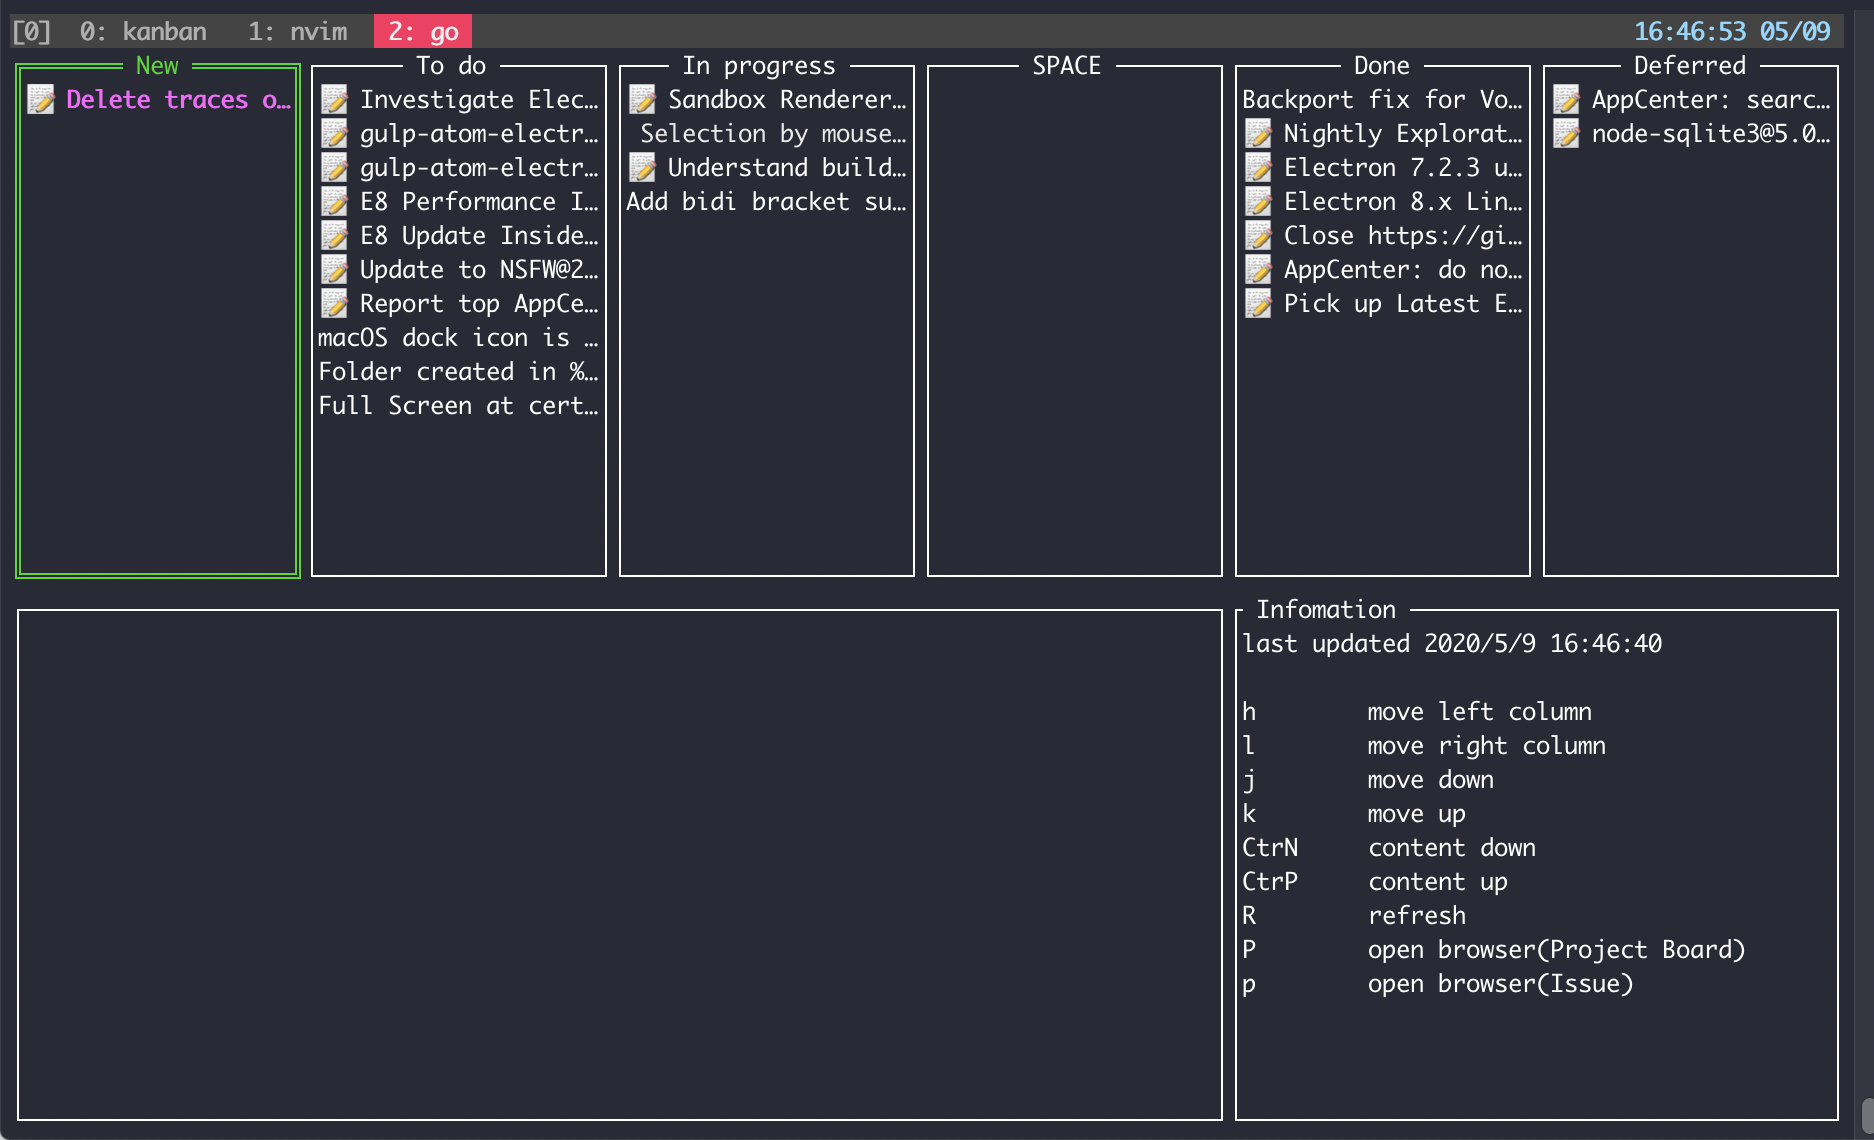This screenshot has height=1140, width=1874.
Task: Select card 'Full Screen at cert…'
Action: pos(459,405)
